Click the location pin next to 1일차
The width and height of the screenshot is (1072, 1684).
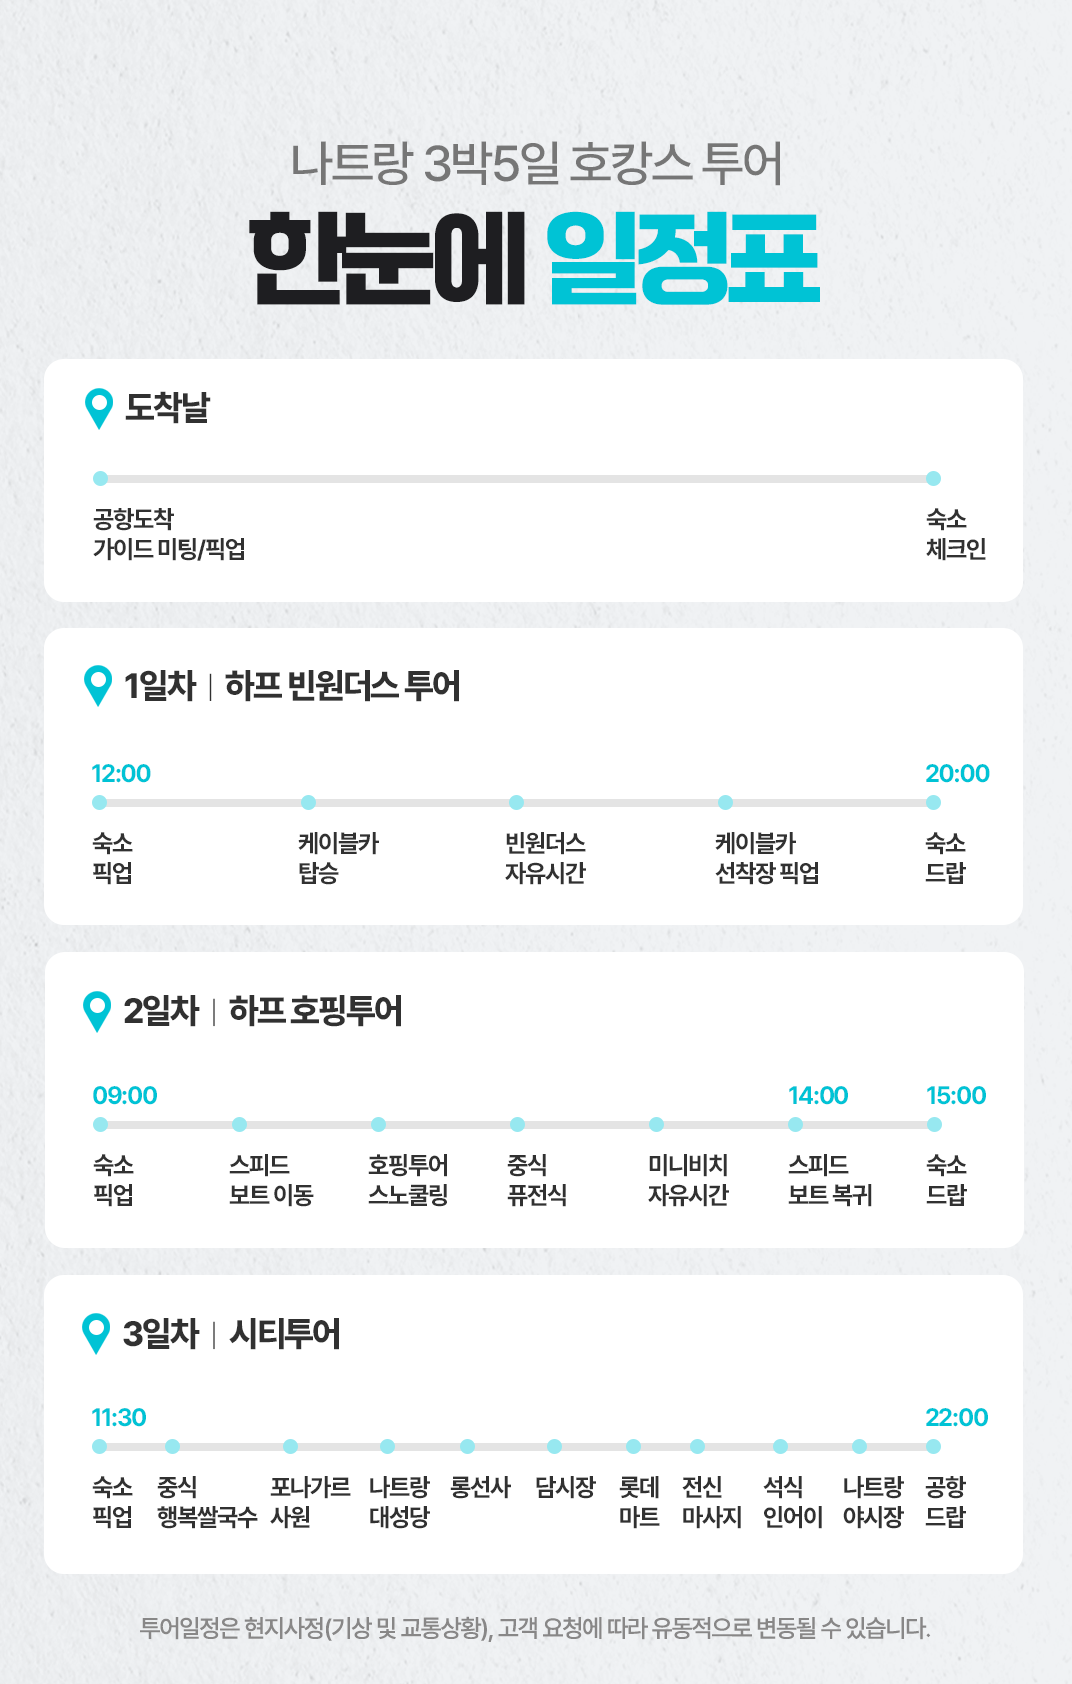tap(98, 685)
